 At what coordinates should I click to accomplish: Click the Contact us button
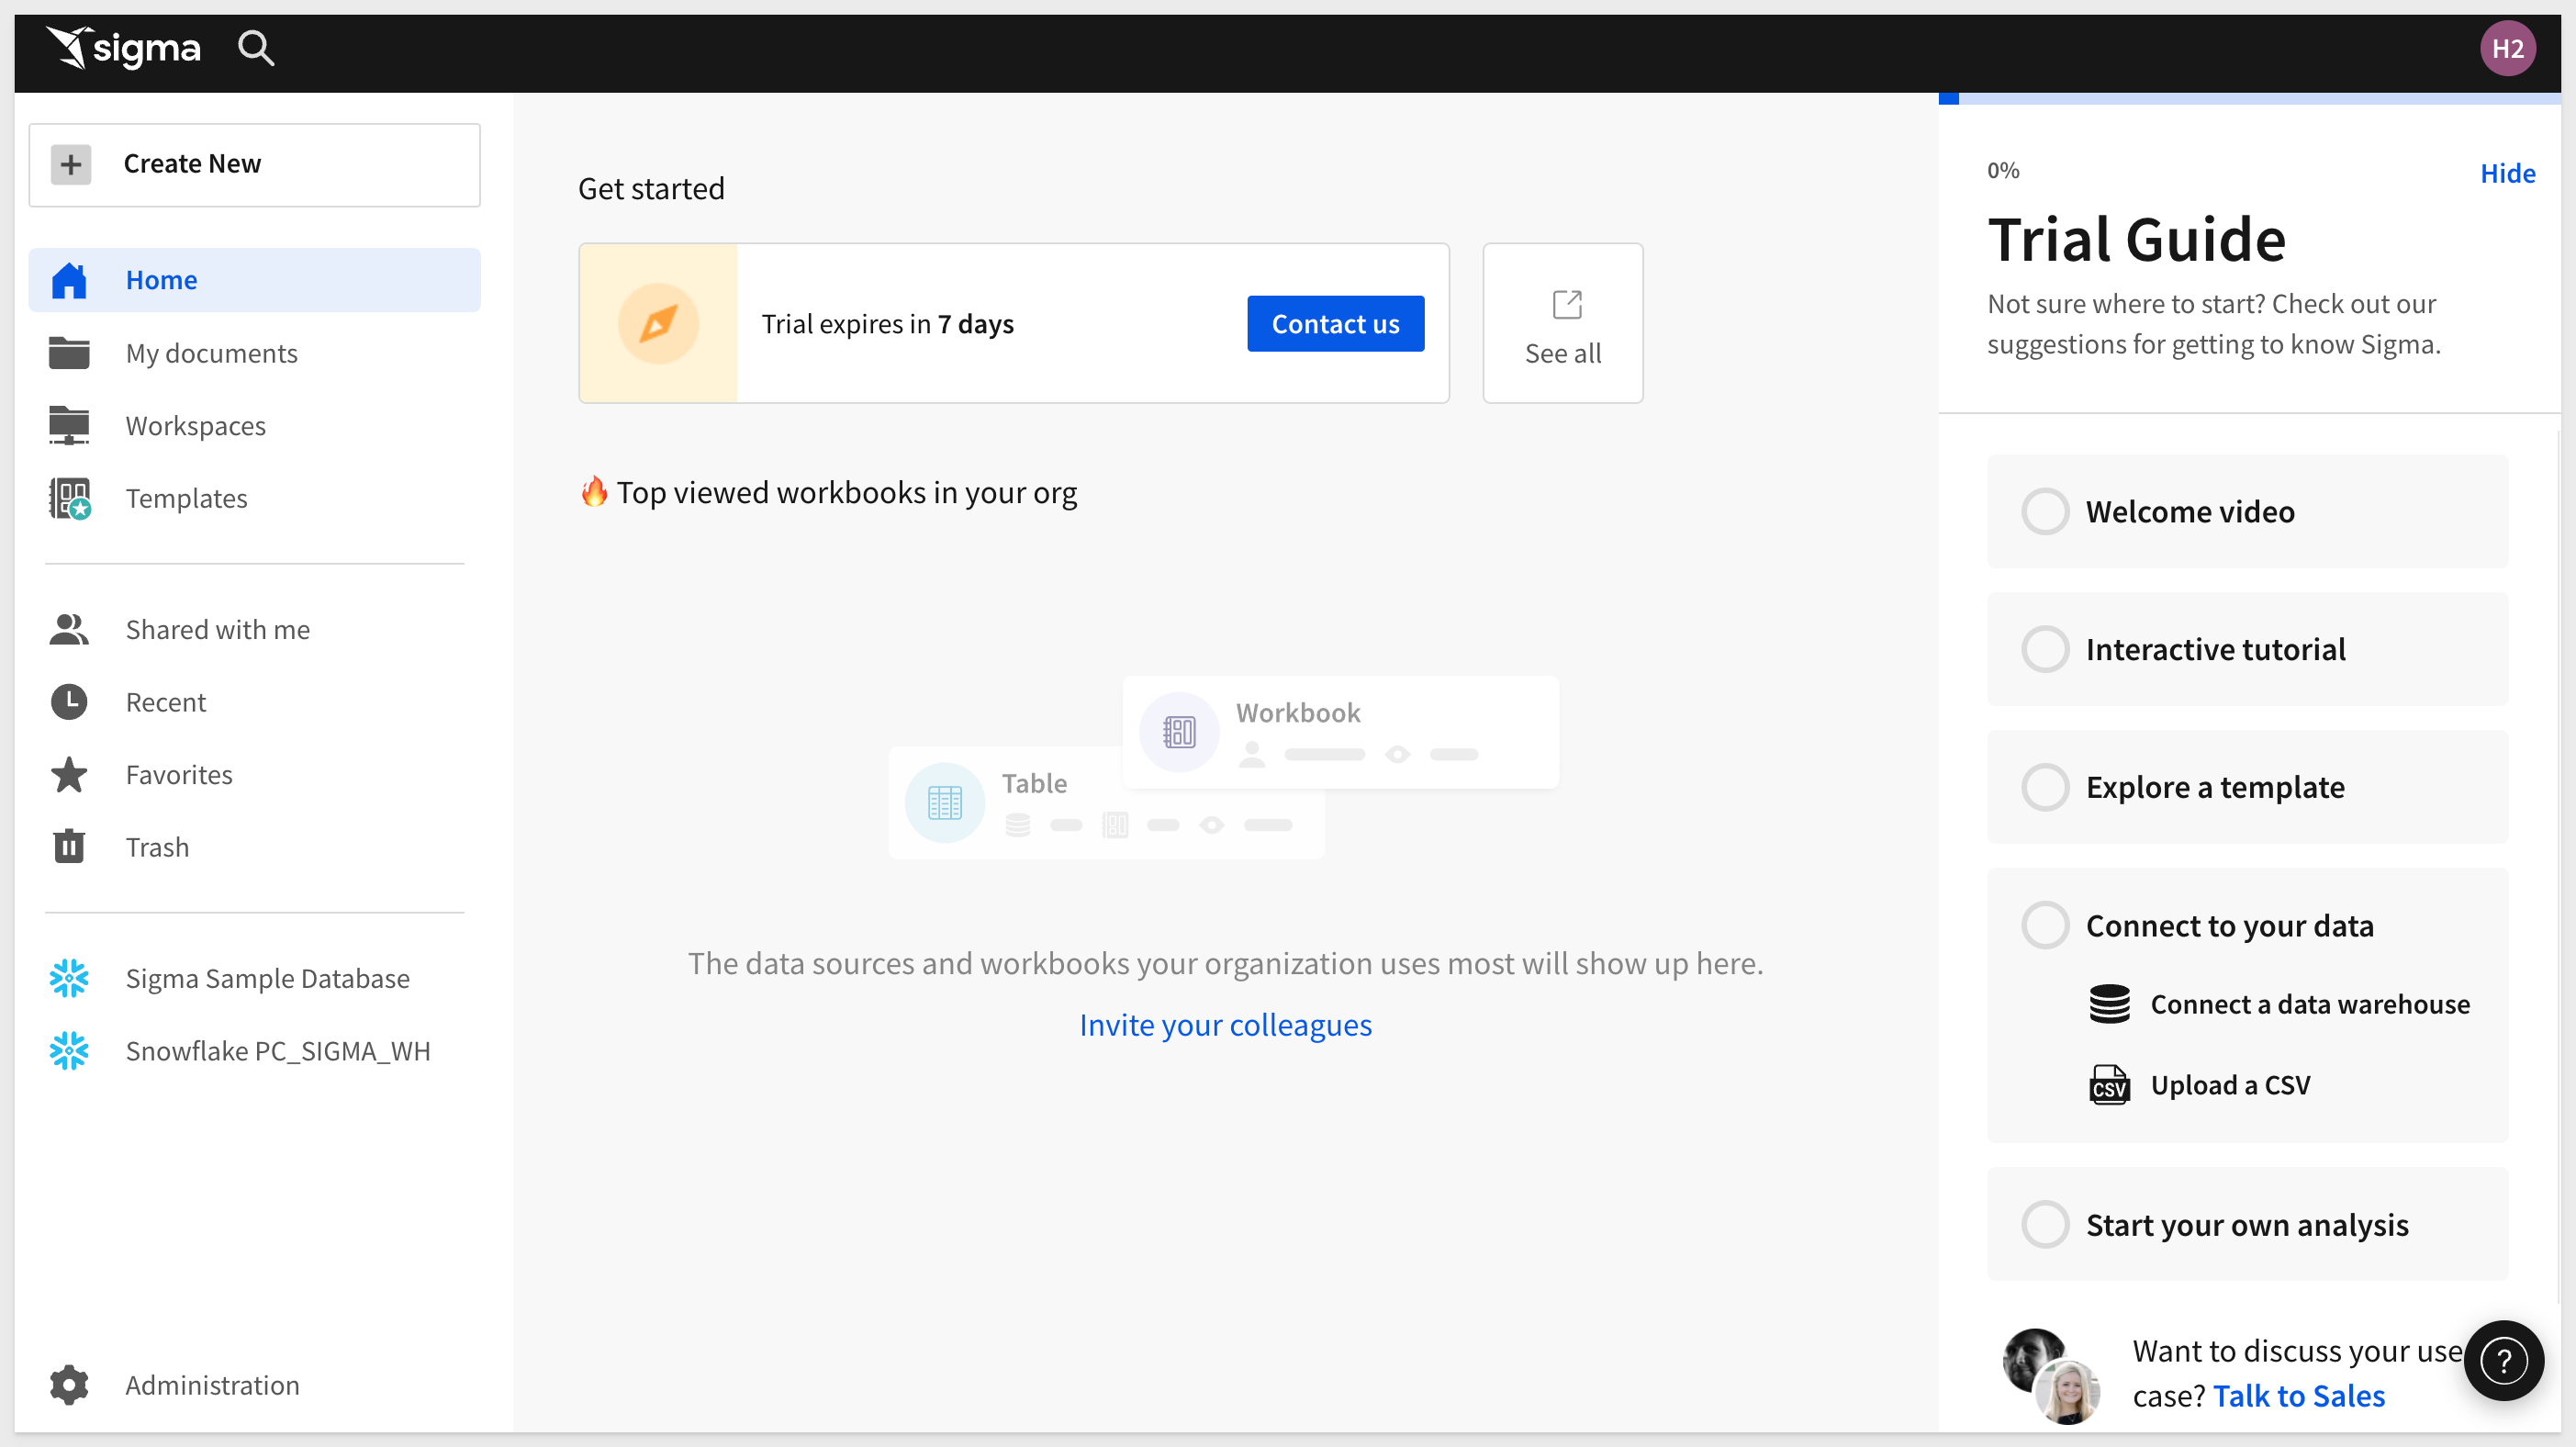[x=1335, y=323]
